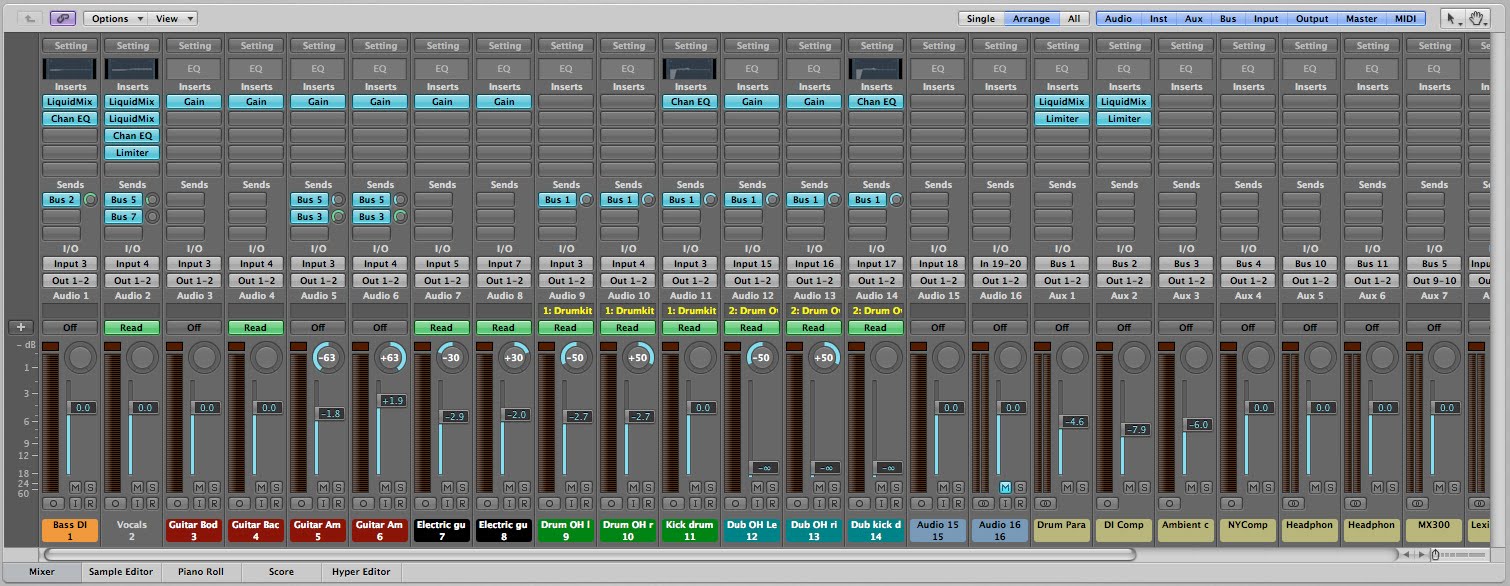This screenshot has height=586, width=1510.
Task: Click the EQ display slot on Guitar Bod 3 strip
Action: 193,68
